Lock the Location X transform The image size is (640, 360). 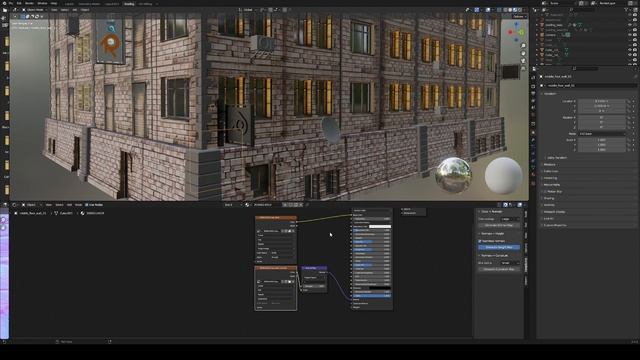pyautogui.click(x=629, y=101)
